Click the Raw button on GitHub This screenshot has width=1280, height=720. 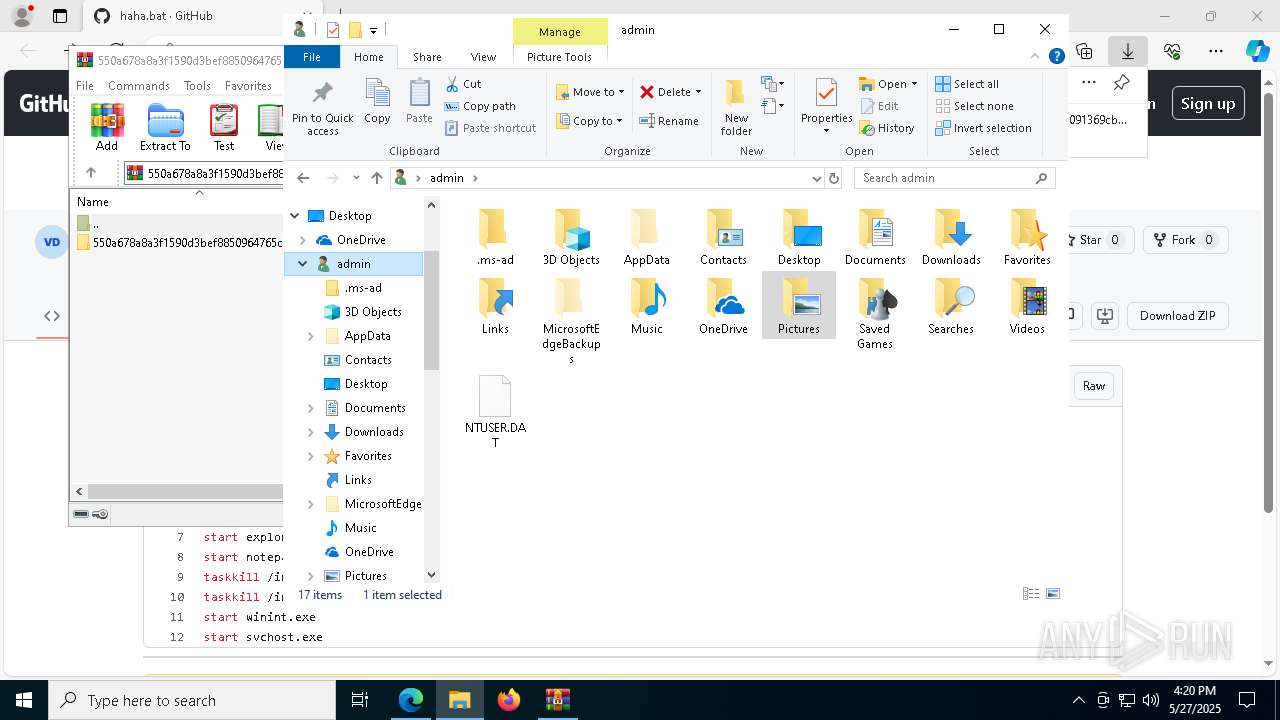click(1094, 386)
